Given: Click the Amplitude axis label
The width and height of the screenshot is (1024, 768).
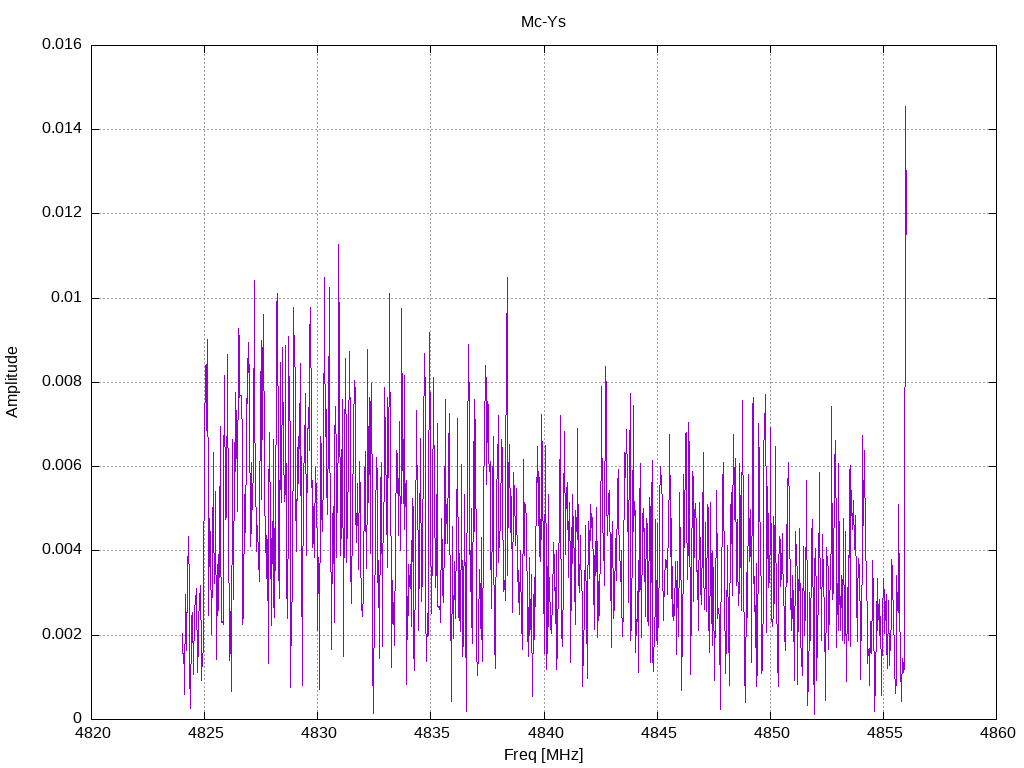Looking at the screenshot, I should [x=12, y=382].
